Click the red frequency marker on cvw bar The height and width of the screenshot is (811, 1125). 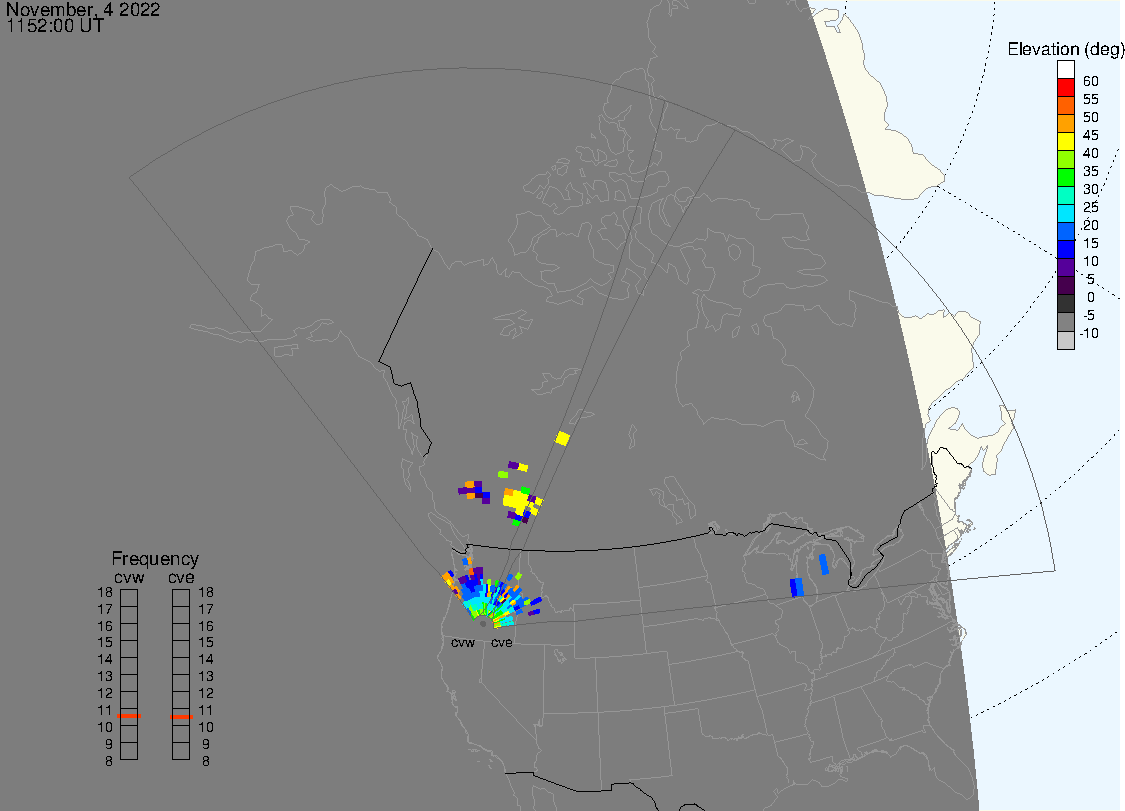coord(129,716)
